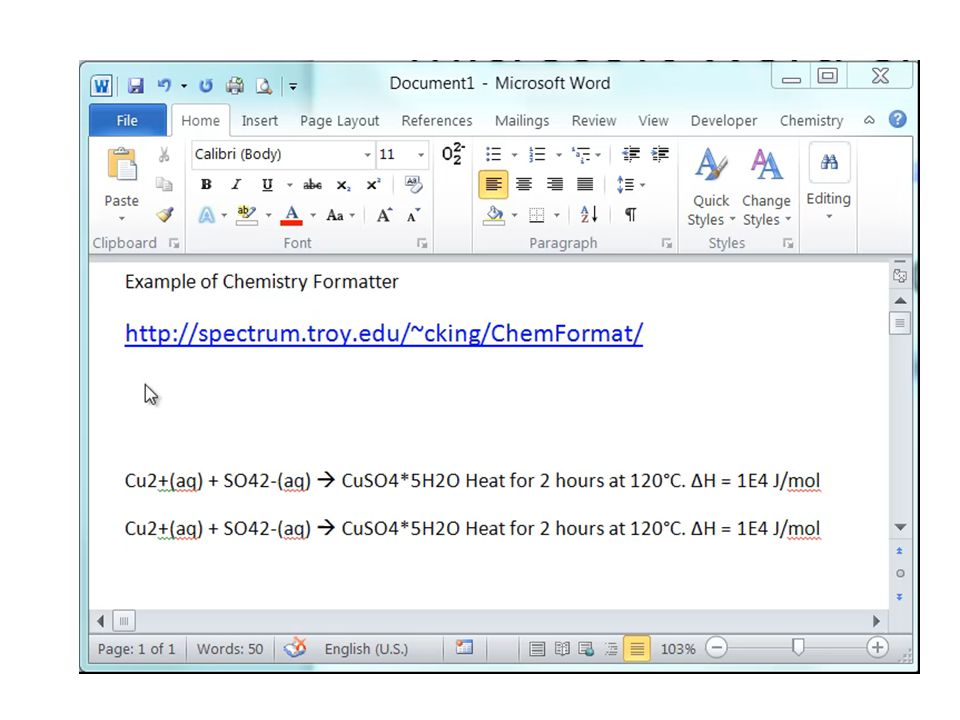Click the Undo arrow icon
960x720 pixels.
pyautogui.click(x=164, y=86)
